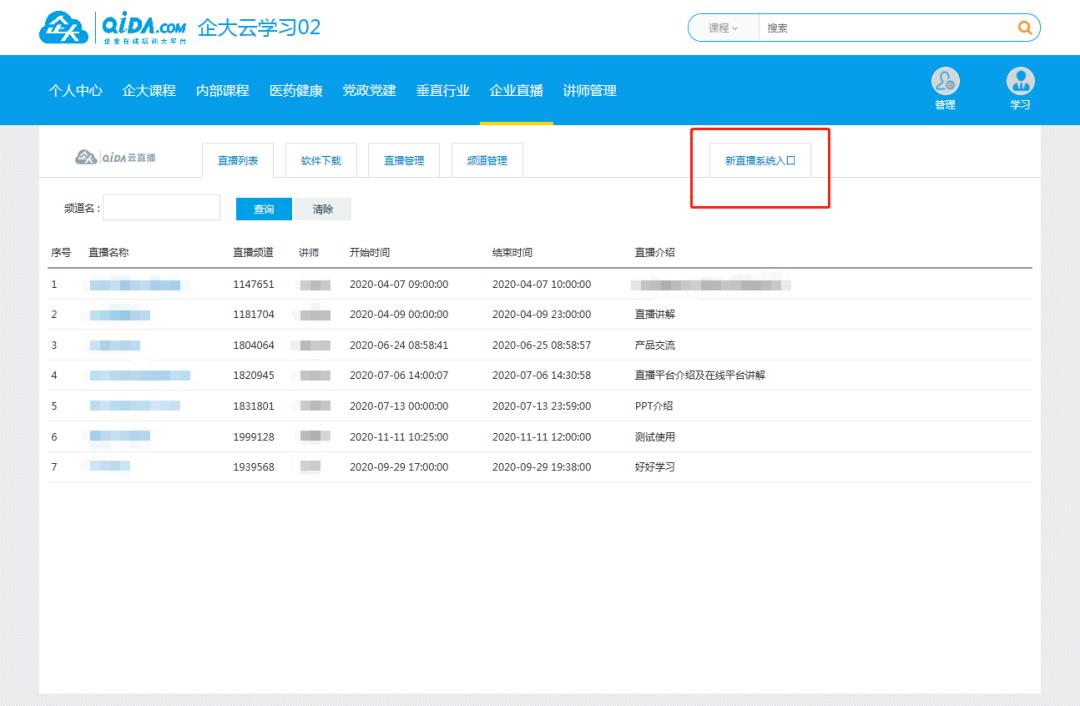Click the 直播平台介绍及在线平台讲解 description
Image resolution: width=1080 pixels, height=706 pixels.
pyautogui.click(x=700, y=375)
